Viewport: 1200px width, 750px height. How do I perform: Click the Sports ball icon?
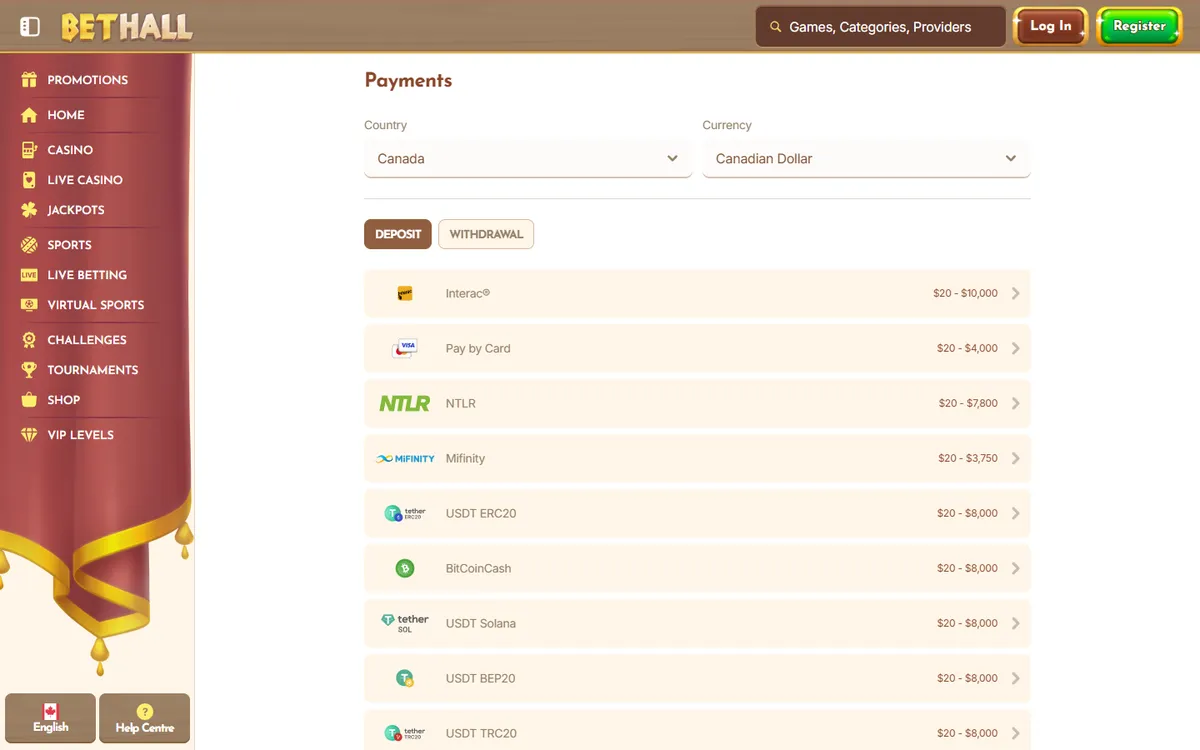(x=29, y=245)
